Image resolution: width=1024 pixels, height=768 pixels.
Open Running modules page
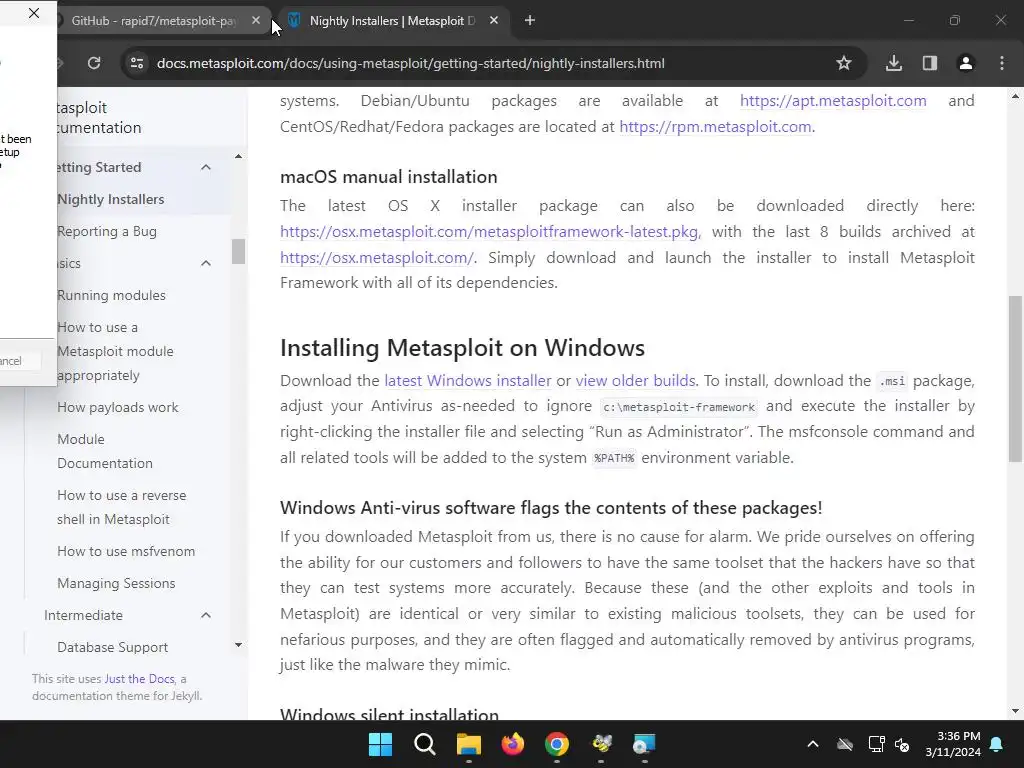[x=111, y=295]
